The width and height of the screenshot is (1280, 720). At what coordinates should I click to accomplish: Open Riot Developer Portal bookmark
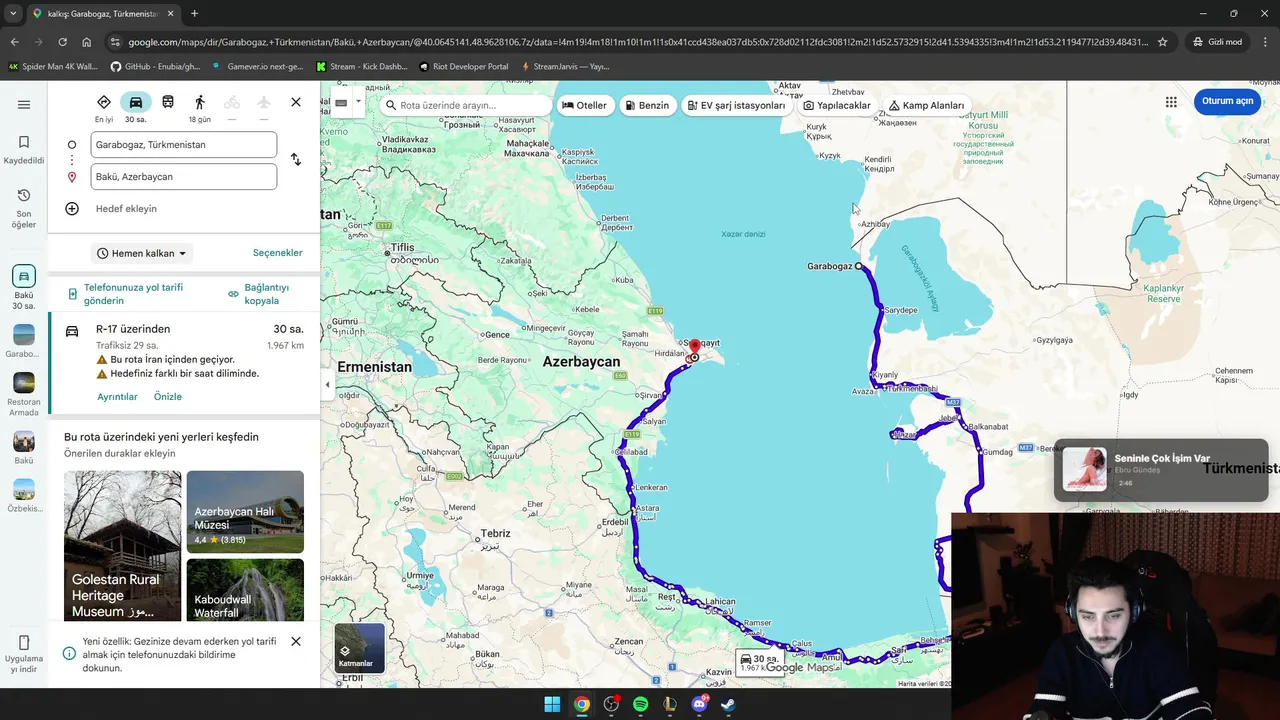(464, 67)
